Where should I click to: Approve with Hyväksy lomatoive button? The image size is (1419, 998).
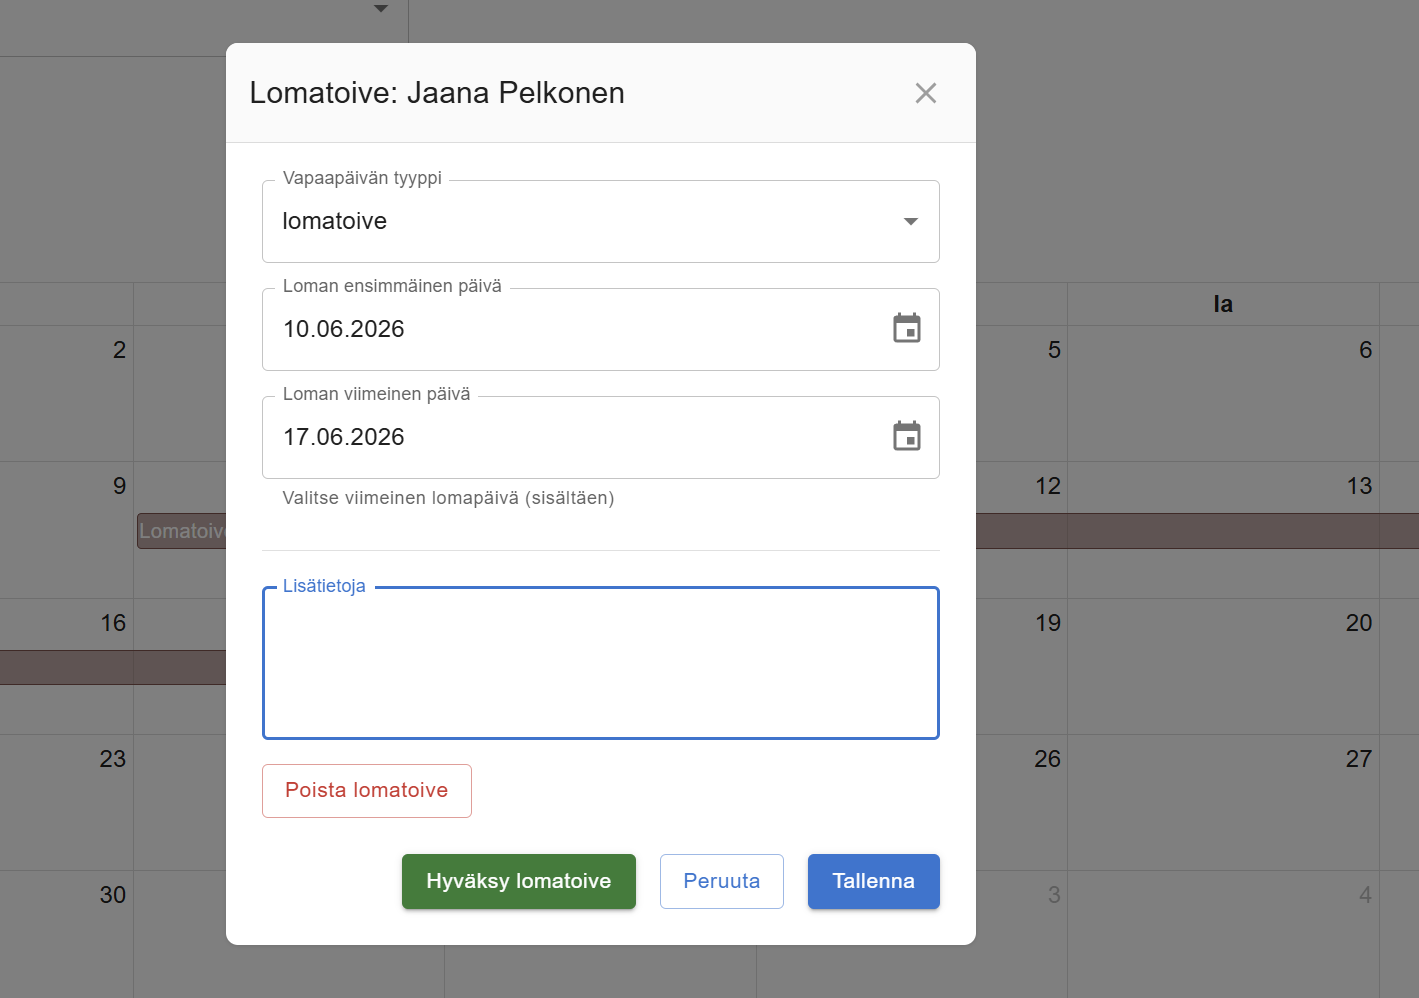click(519, 881)
